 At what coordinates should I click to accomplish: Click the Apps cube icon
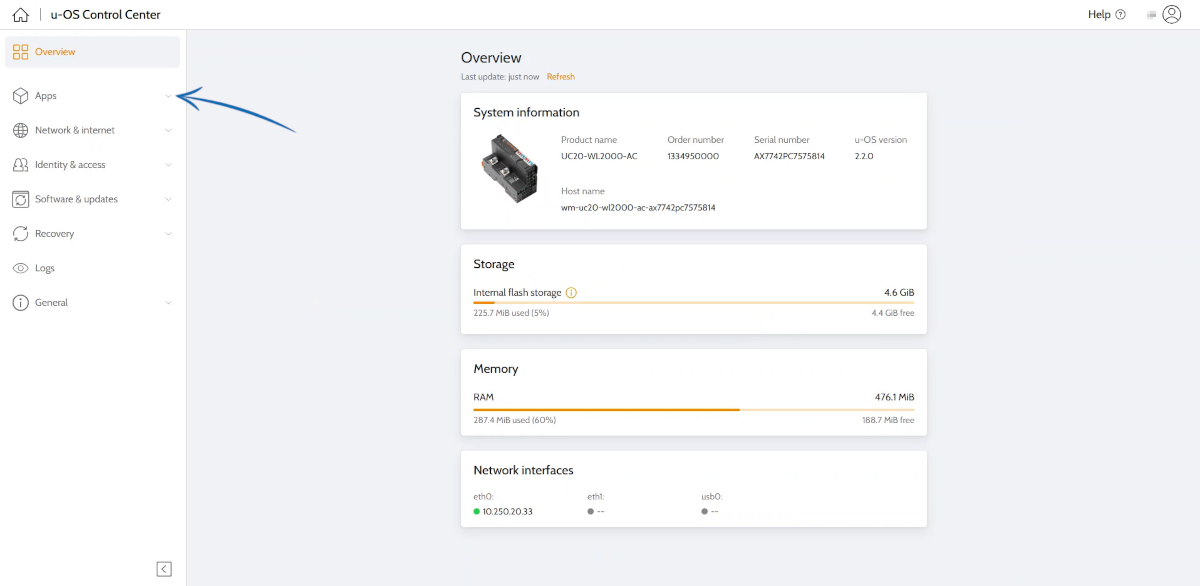click(x=20, y=96)
